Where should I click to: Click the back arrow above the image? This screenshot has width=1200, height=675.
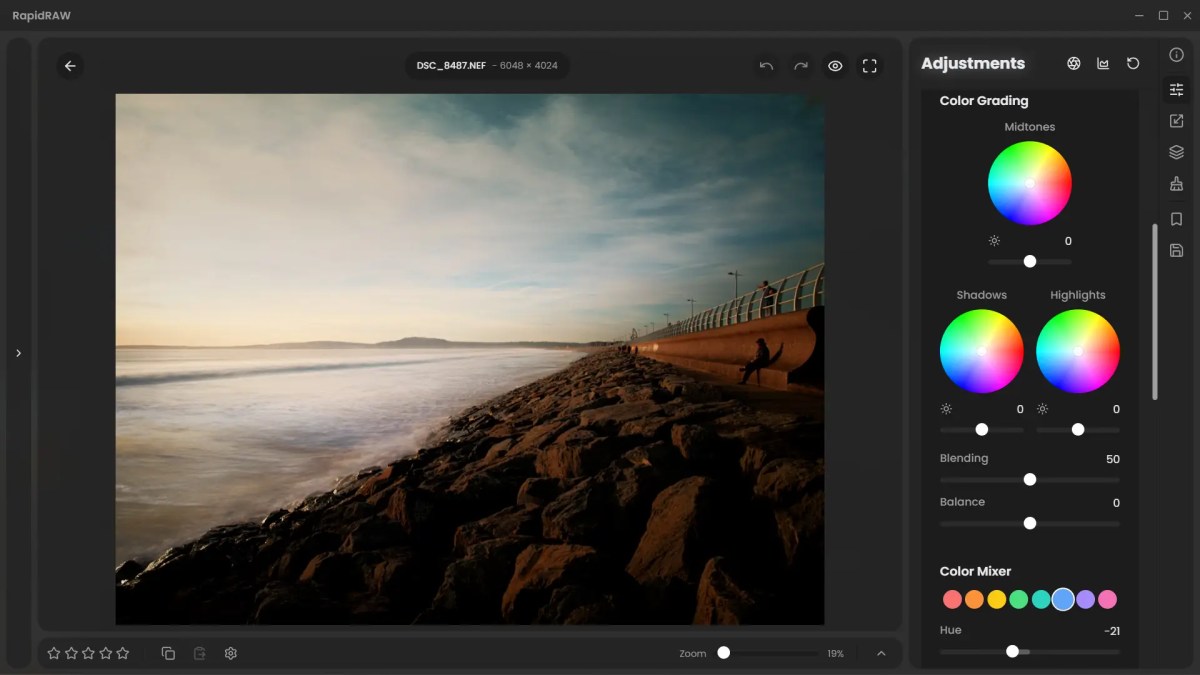(69, 65)
